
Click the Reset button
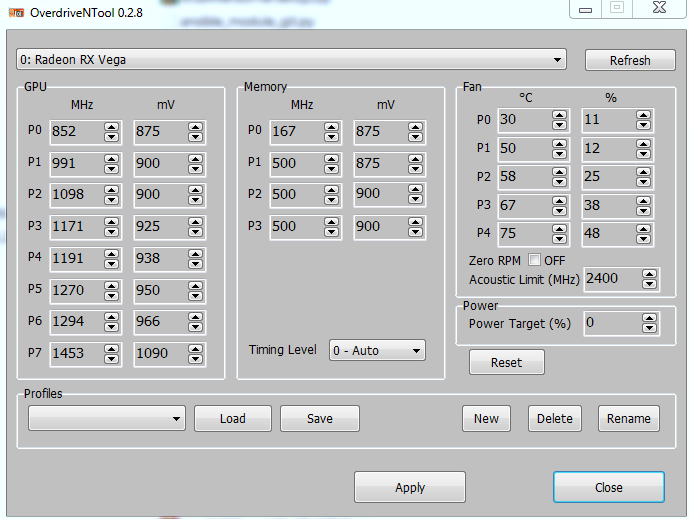pyautogui.click(x=507, y=362)
